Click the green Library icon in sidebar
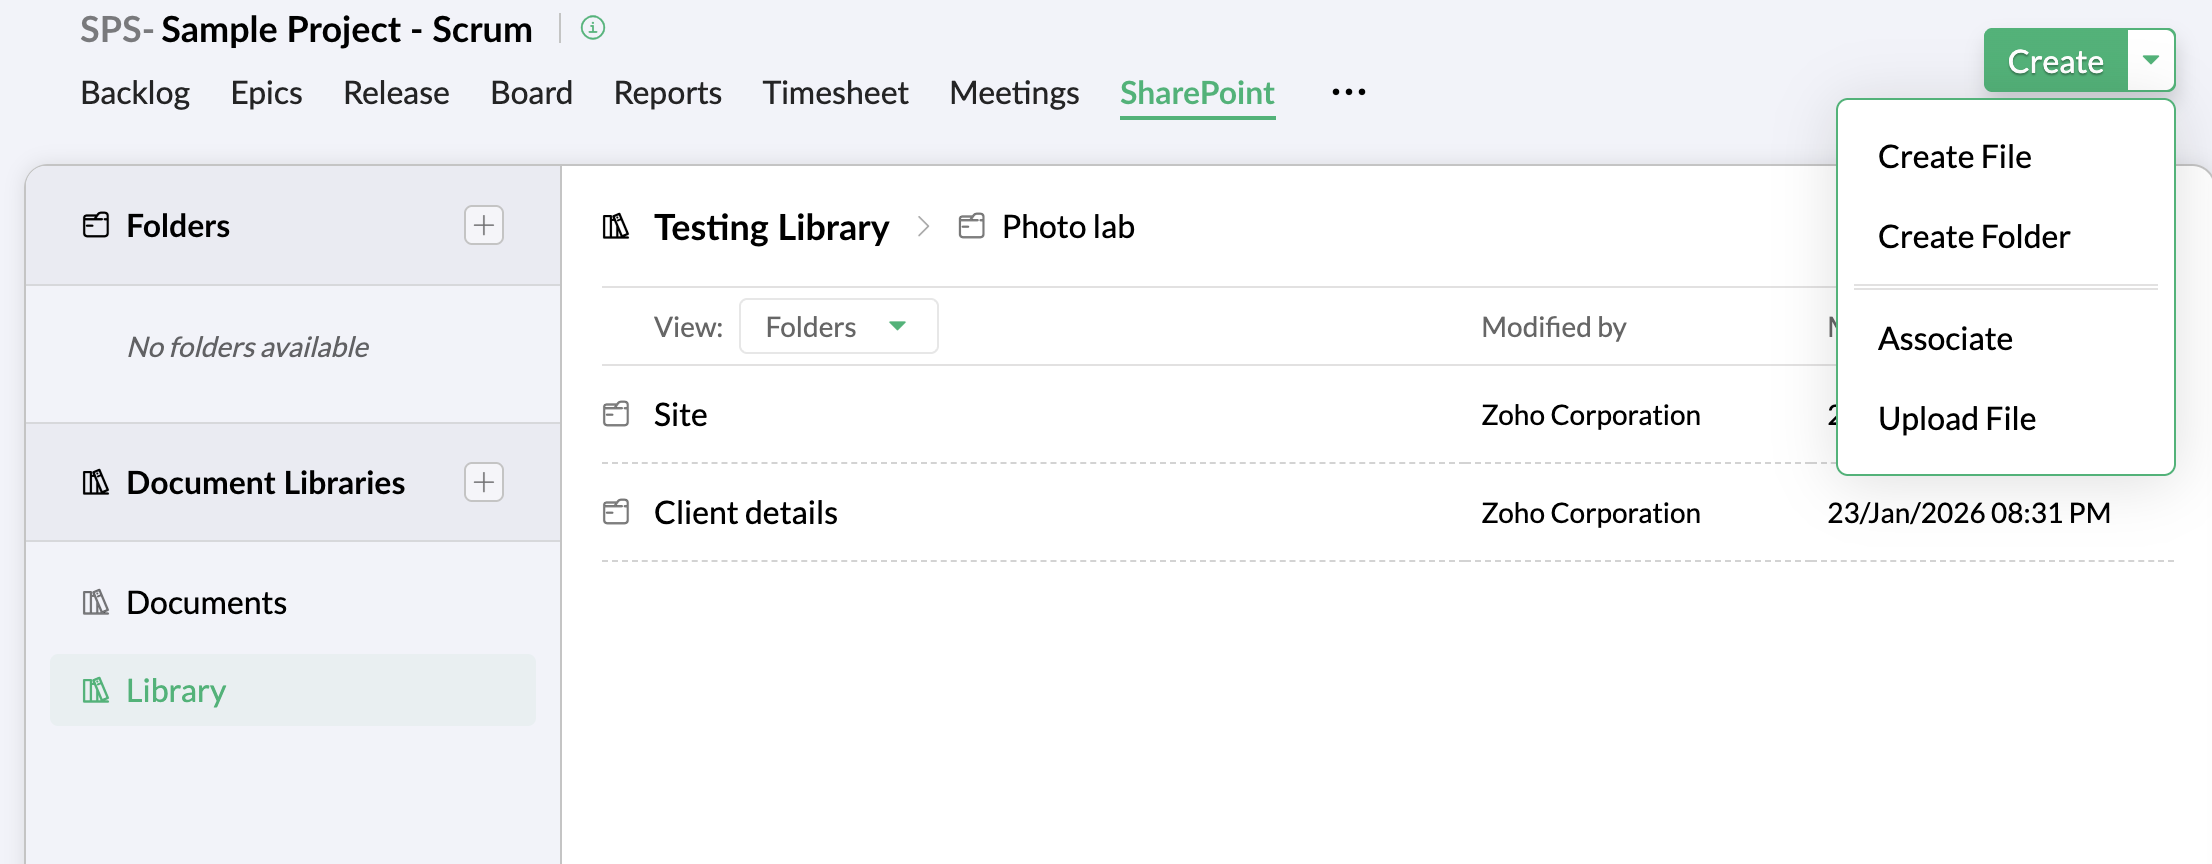2212x864 pixels. coord(96,690)
